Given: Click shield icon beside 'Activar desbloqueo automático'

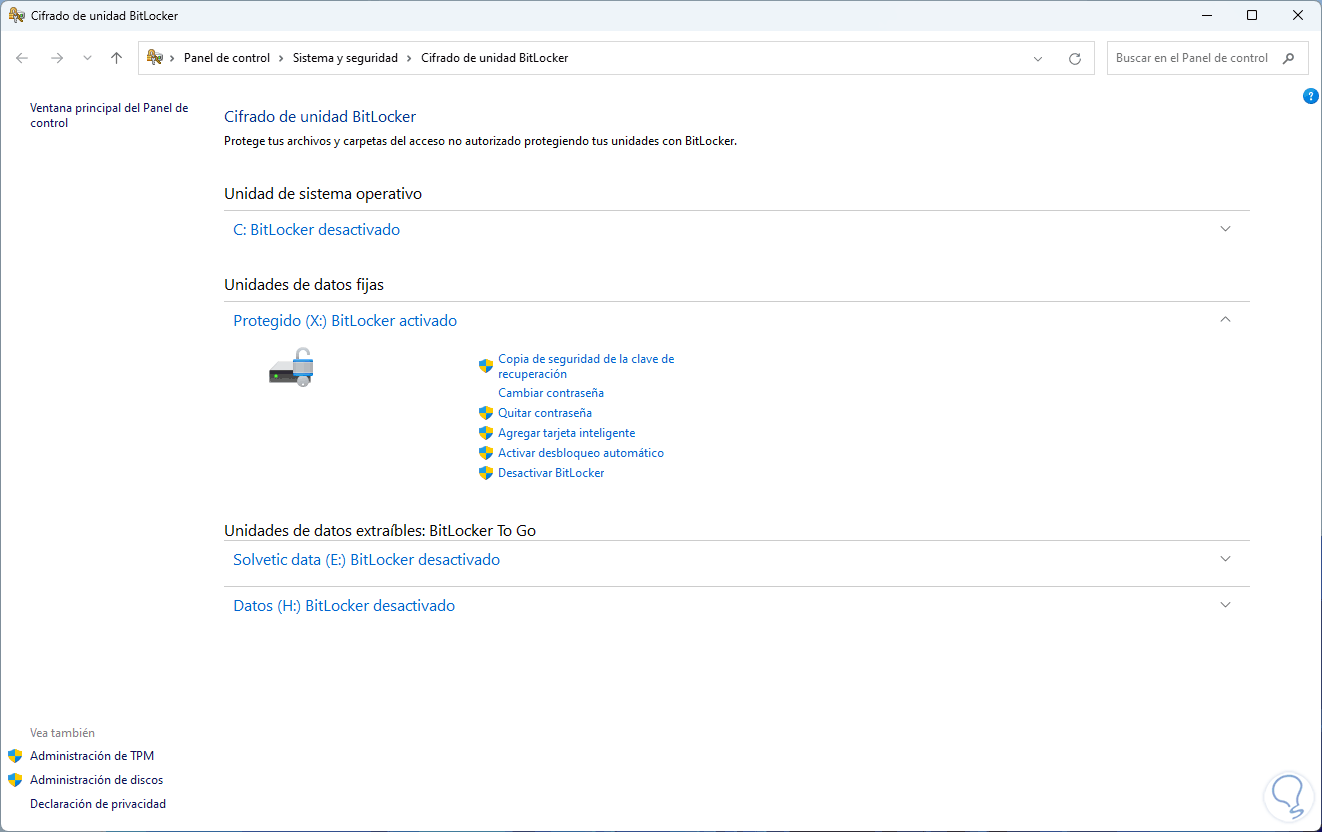Looking at the screenshot, I should 486,453.
